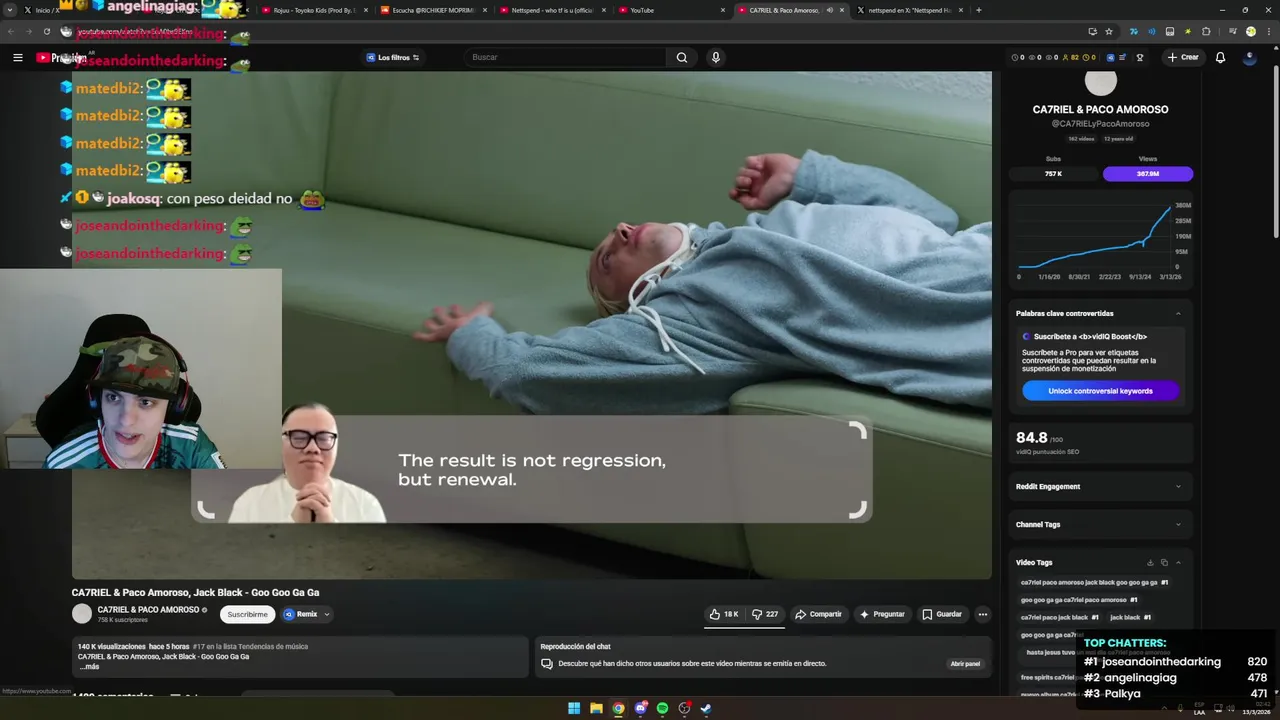This screenshot has width=1280, height=720.
Task: Collapse Palabras clave controvertidas panel
Action: click(x=1178, y=313)
